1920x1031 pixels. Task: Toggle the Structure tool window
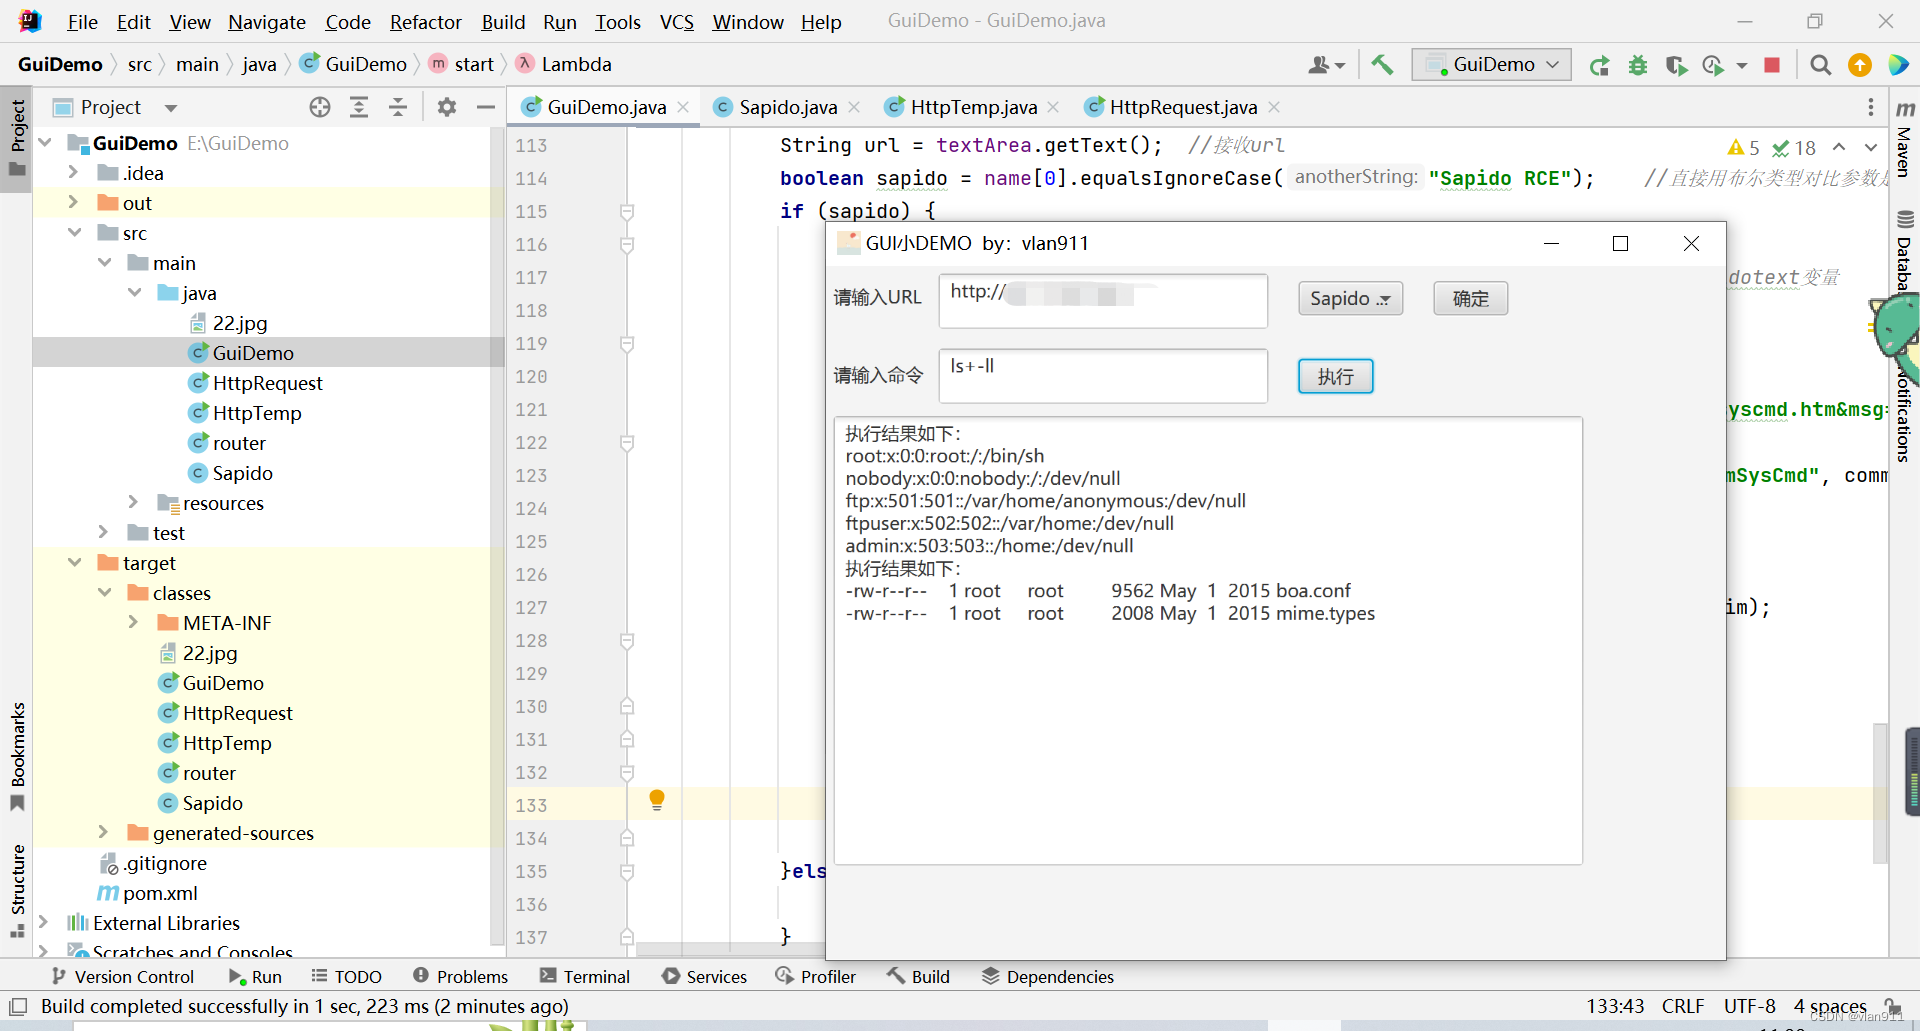pyautogui.click(x=17, y=890)
